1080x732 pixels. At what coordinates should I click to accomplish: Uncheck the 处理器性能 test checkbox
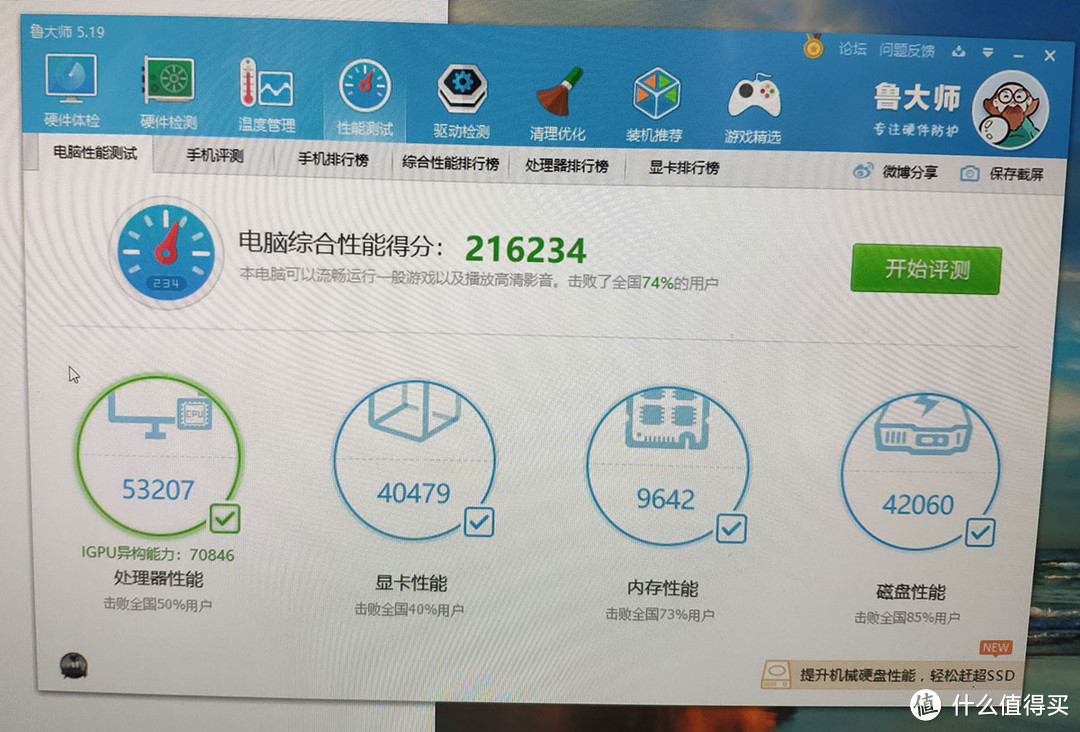225,519
